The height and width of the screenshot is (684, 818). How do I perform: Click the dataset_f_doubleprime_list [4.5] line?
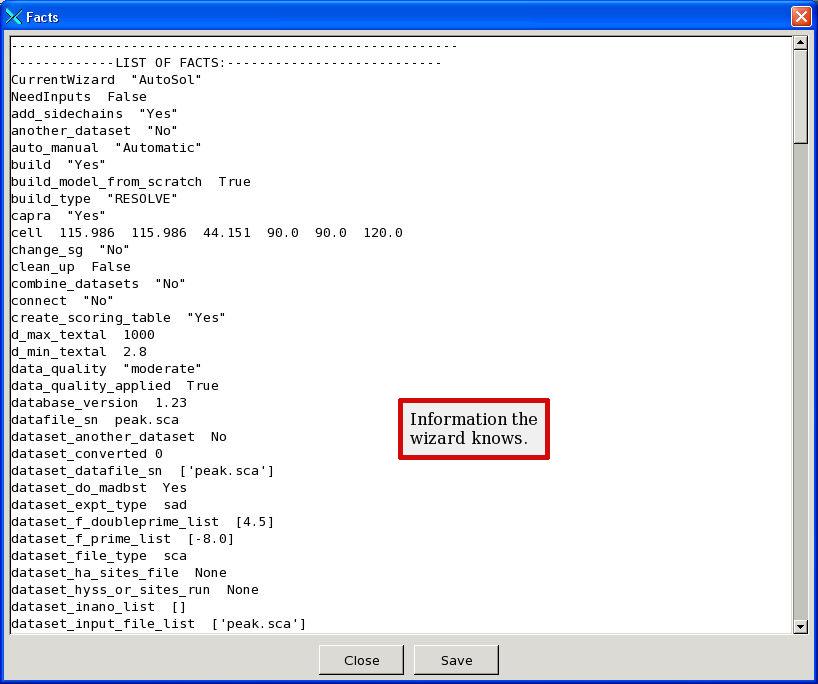coord(142,522)
